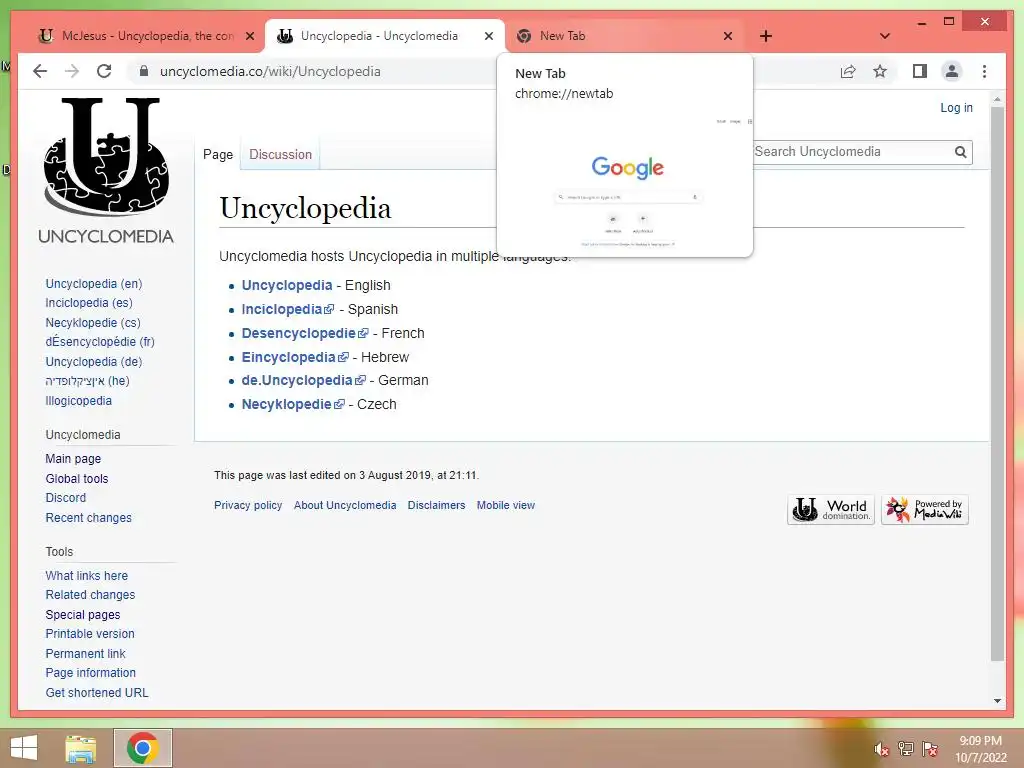Viewport: 1024px width, 768px height.
Task: Open What links here
Action: tap(86, 575)
